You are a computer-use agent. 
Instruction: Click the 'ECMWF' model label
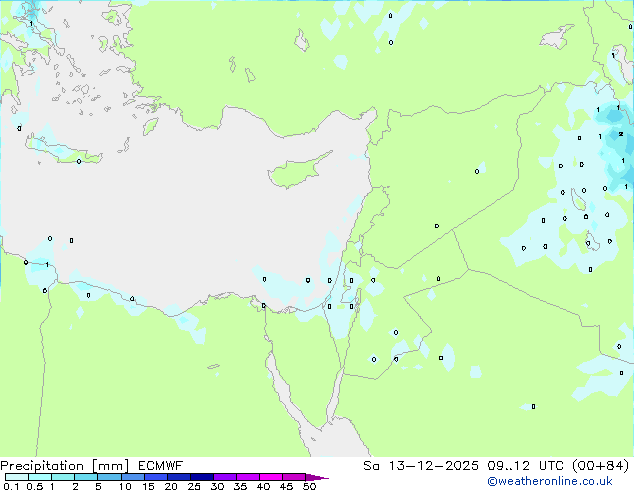161,466
